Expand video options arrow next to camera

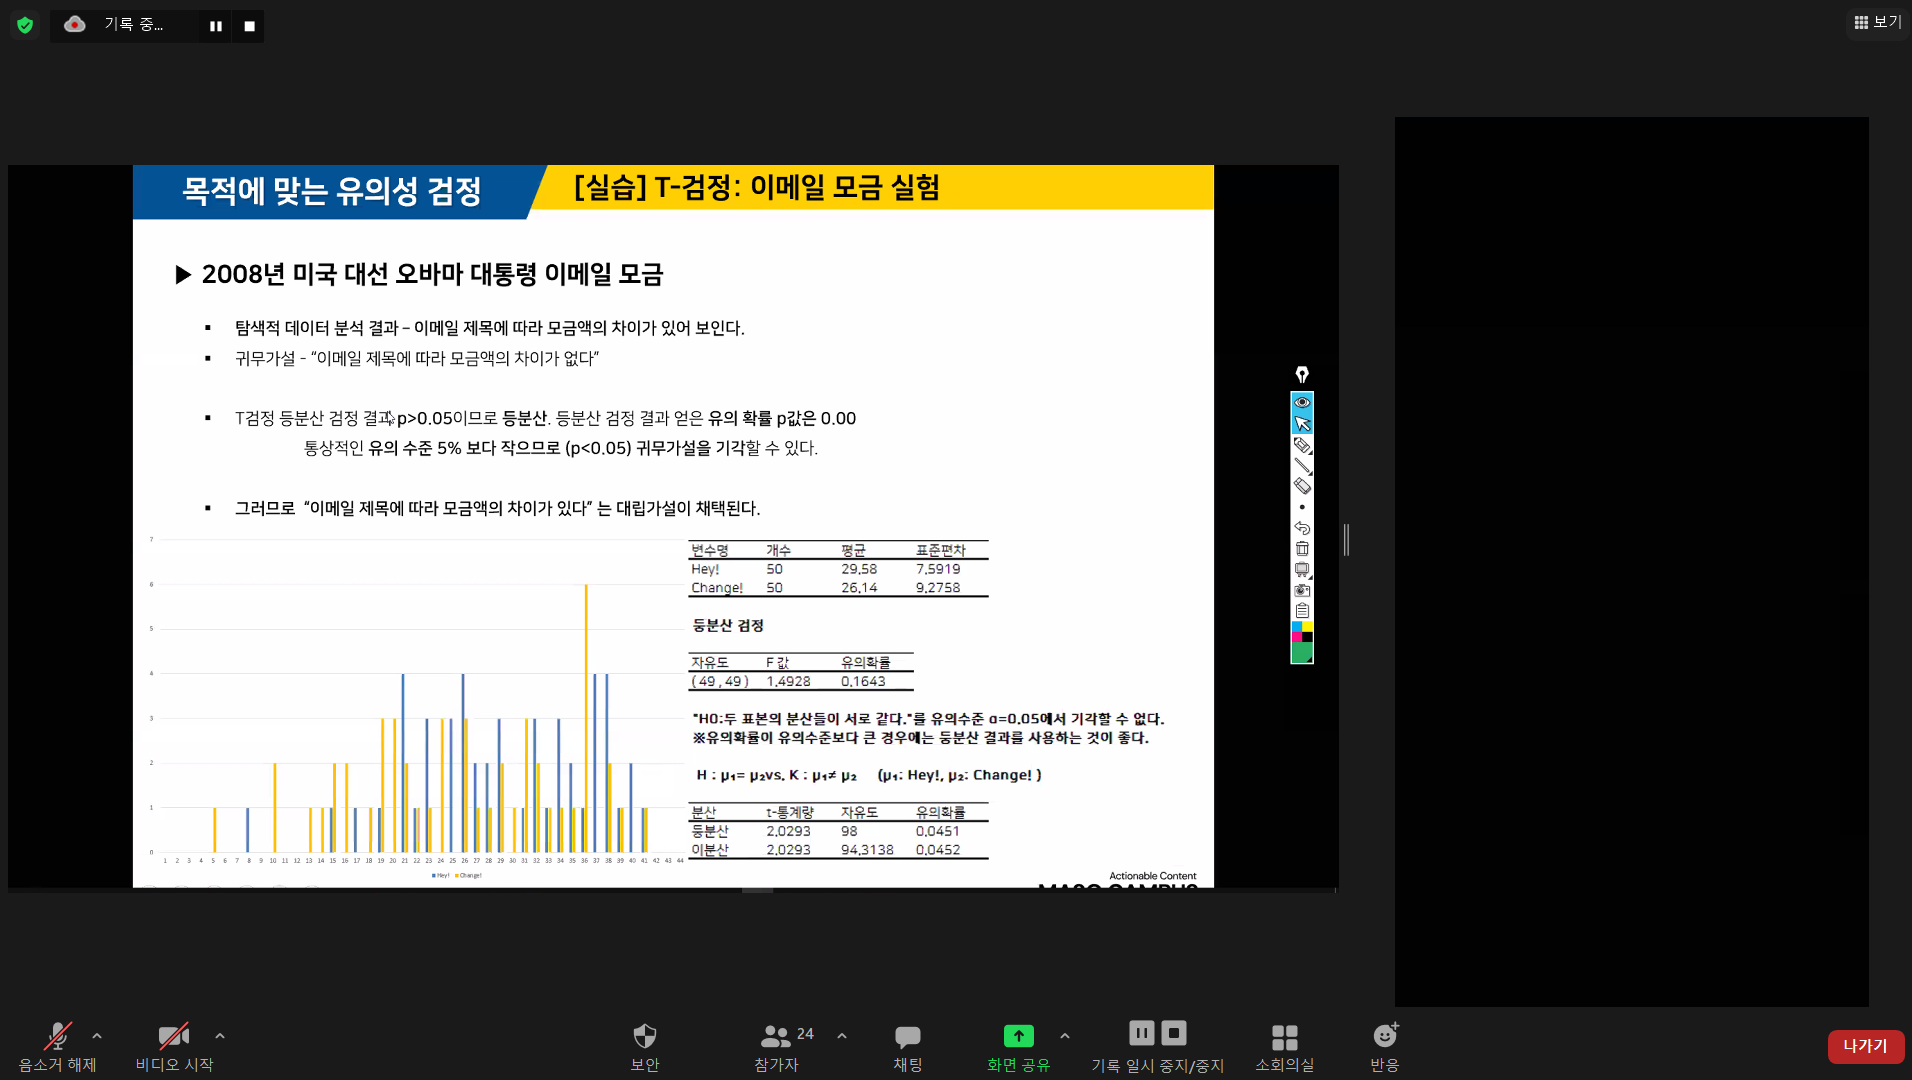tap(220, 1036)
